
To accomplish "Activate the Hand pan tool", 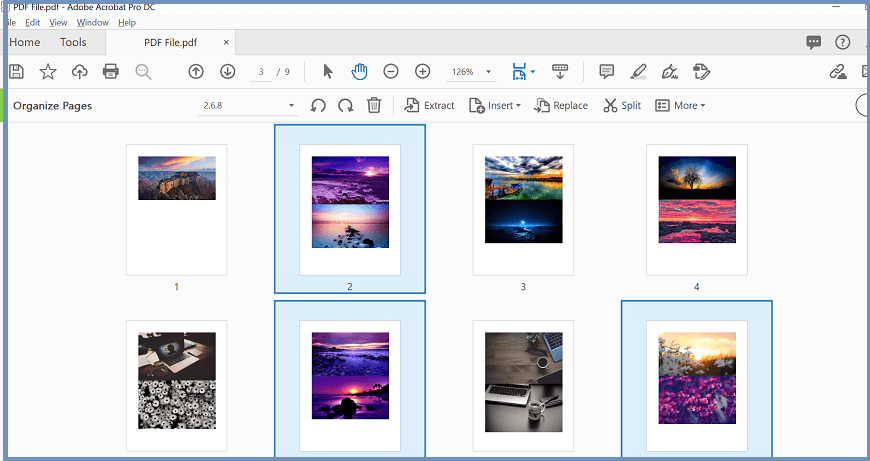I will click(x=360, y=72).
